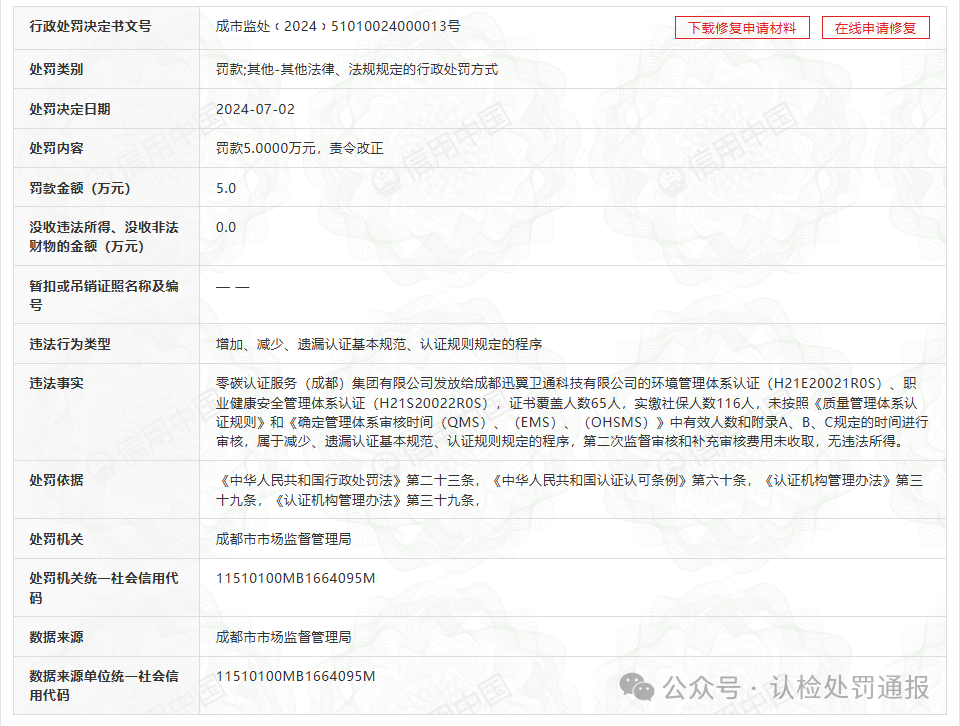Image resolution: width=960 pixels, height=726 pixels.
Task: Click the 数据来源单位统一社会信用代码 label
Action: 104,686
